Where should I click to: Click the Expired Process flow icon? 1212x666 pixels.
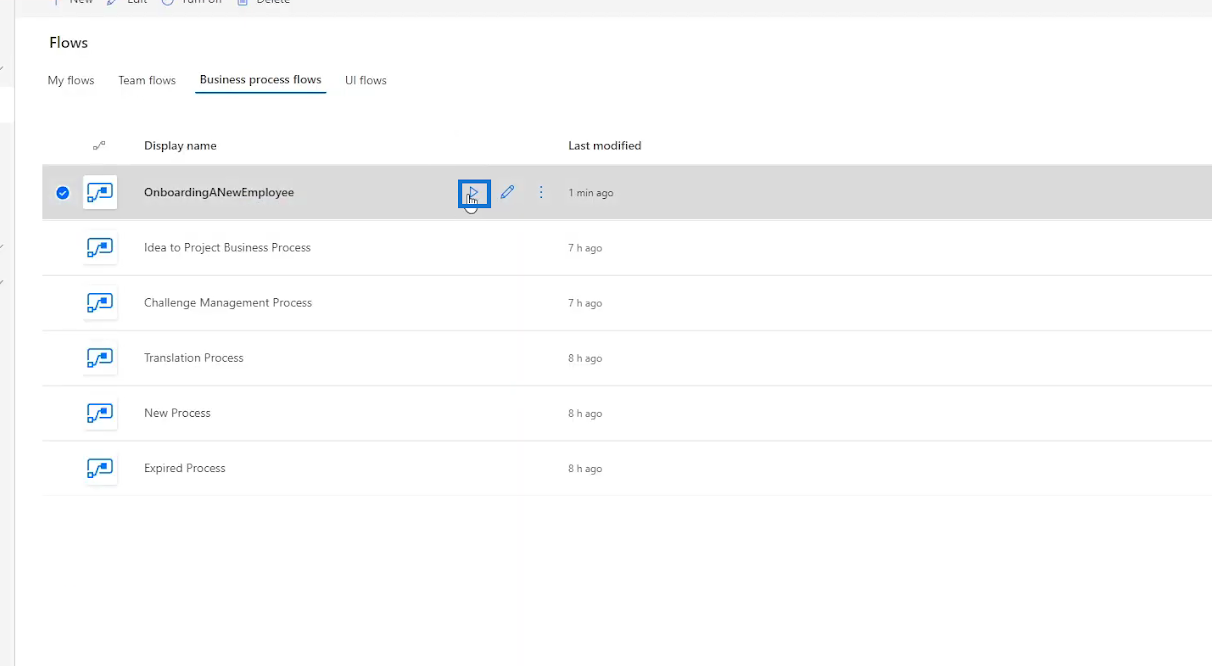point(100,468)
